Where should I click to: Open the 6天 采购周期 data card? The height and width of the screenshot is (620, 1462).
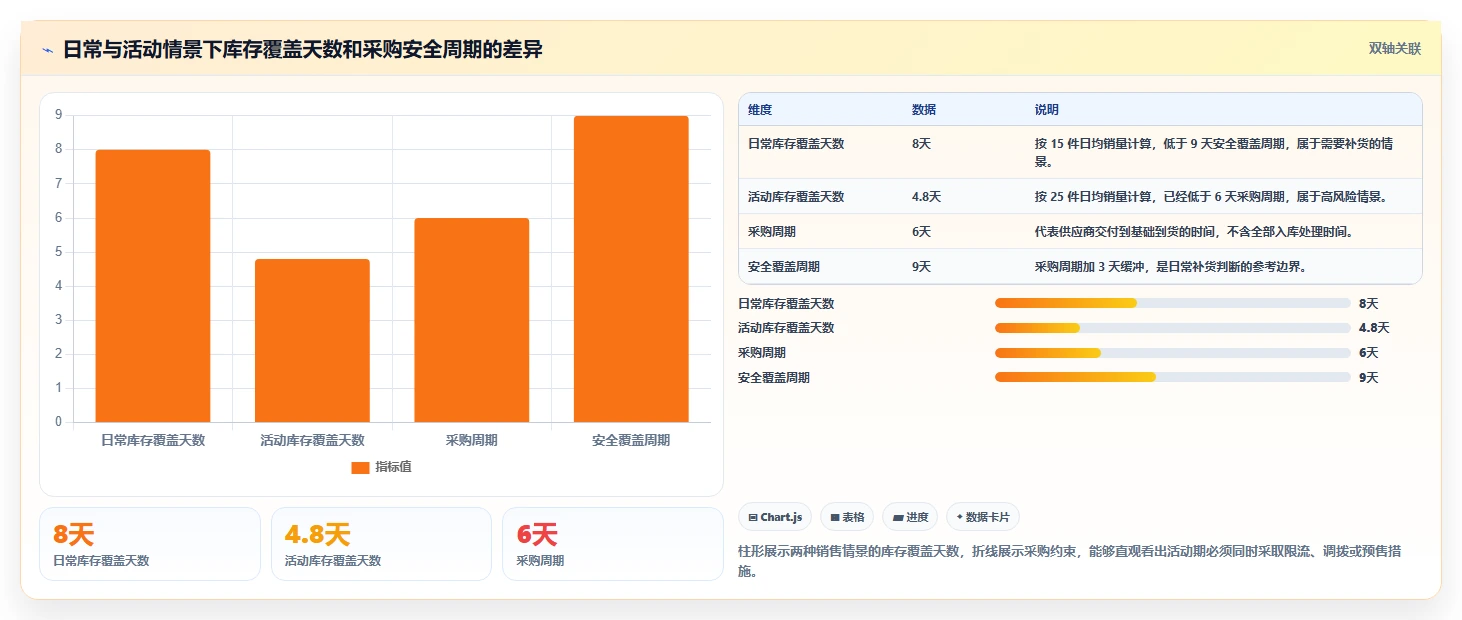click(x=612, y=544)
